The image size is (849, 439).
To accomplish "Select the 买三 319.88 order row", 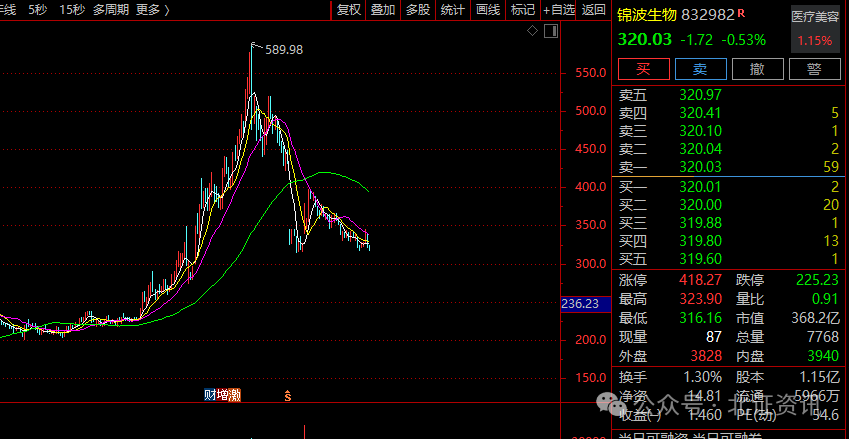I will (x=729, y=224).
